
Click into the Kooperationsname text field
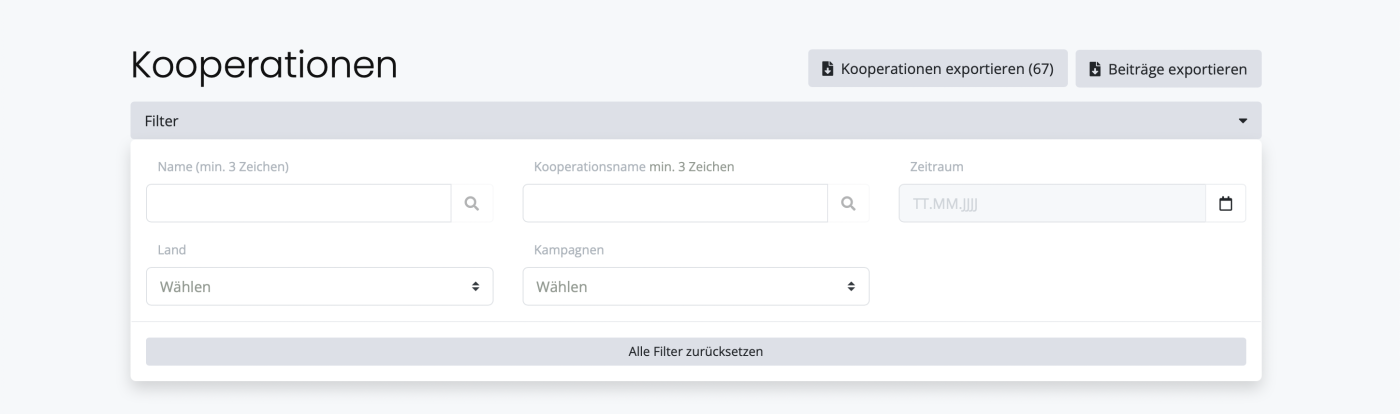[x=674, y=203]
